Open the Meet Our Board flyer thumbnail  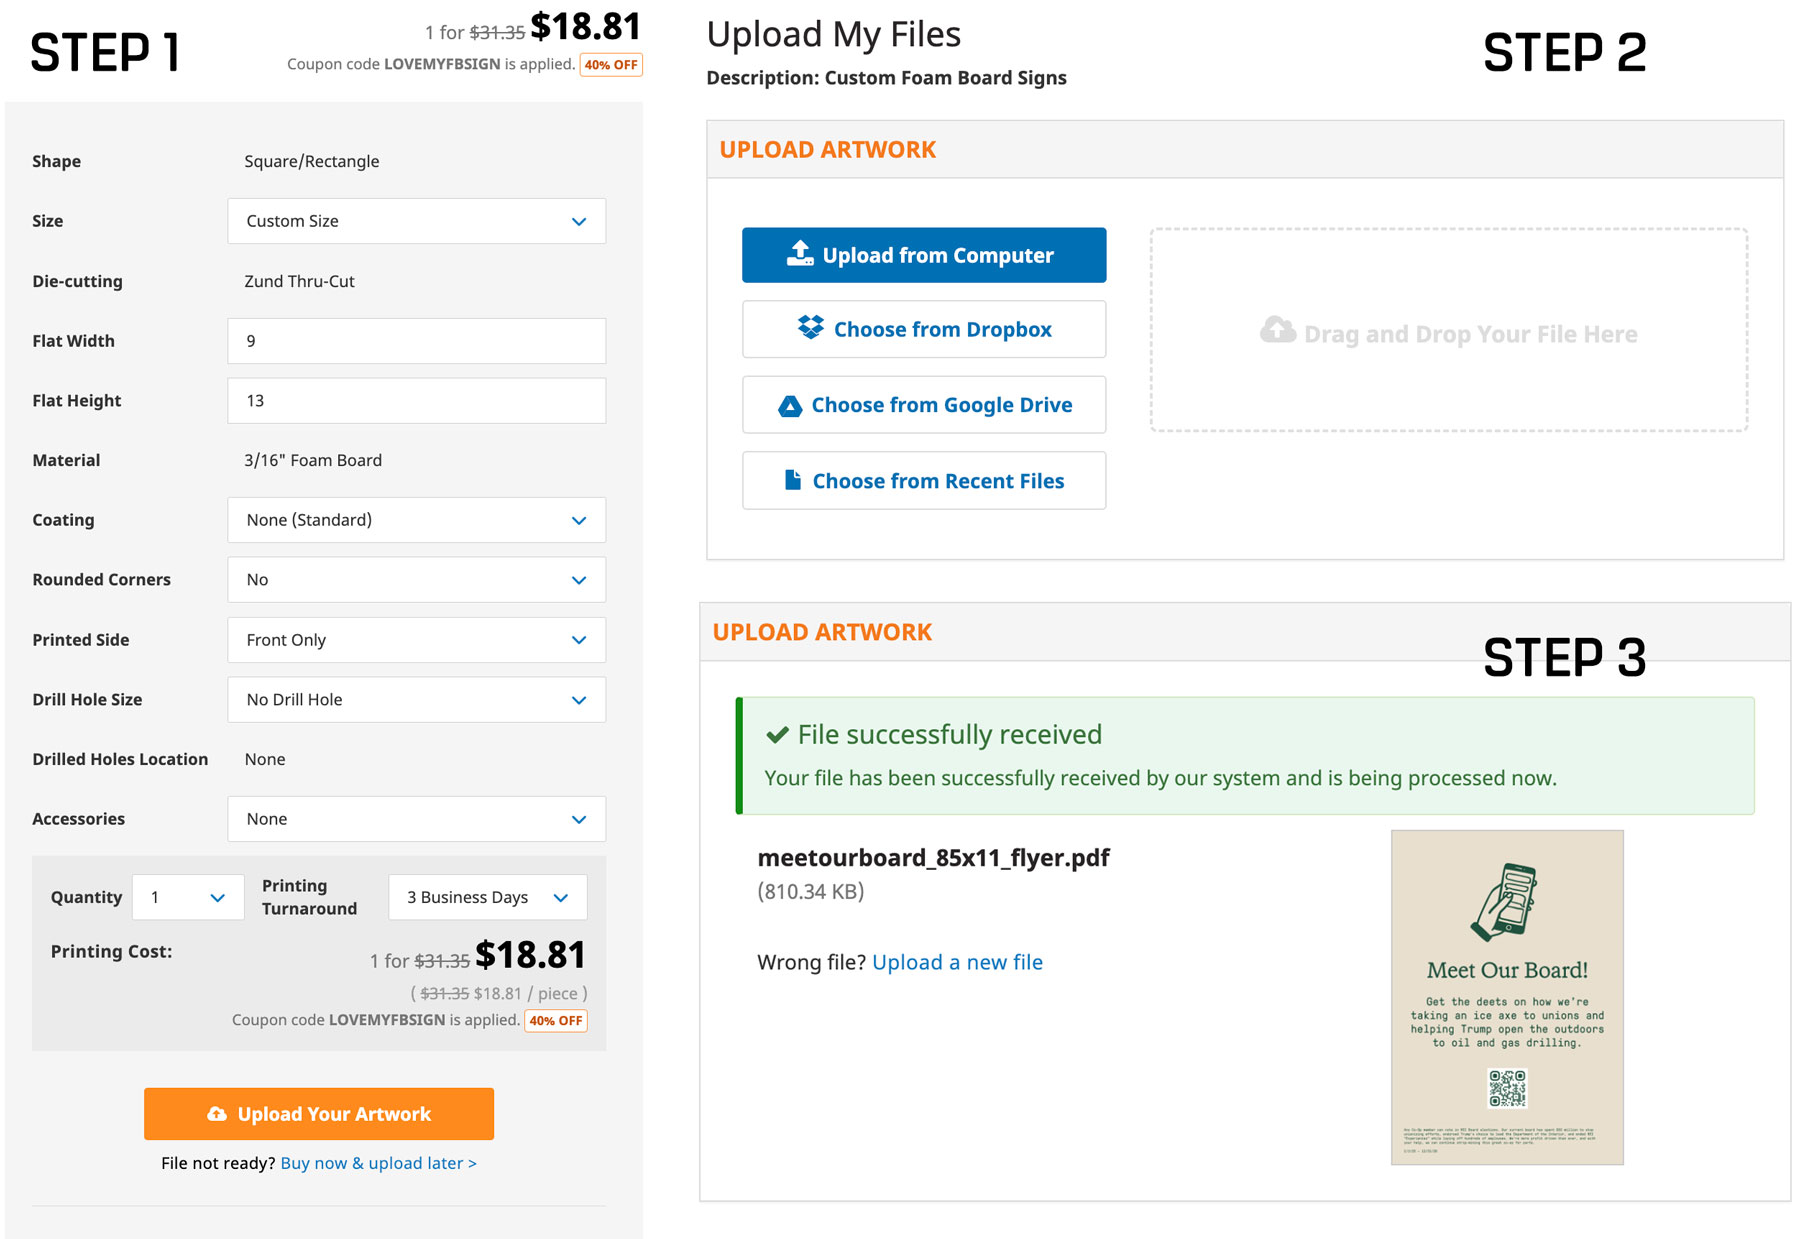click(x=1506, y=997)
